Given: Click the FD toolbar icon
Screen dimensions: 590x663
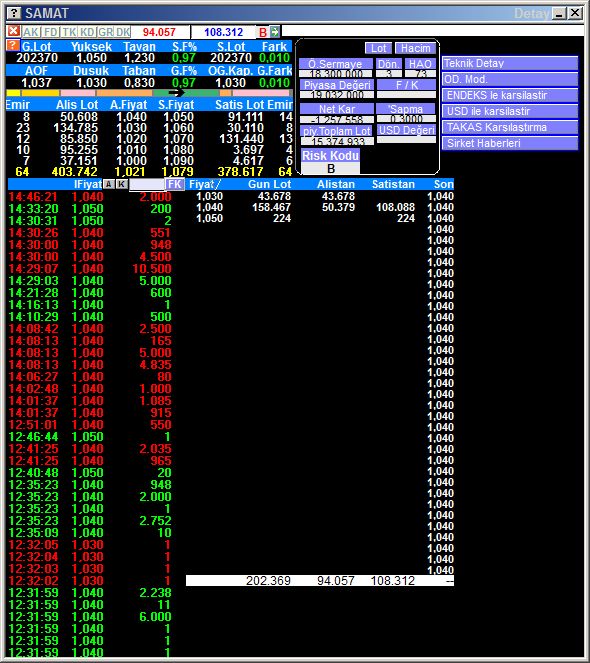Looking at the screenshot, I should 50,32.
